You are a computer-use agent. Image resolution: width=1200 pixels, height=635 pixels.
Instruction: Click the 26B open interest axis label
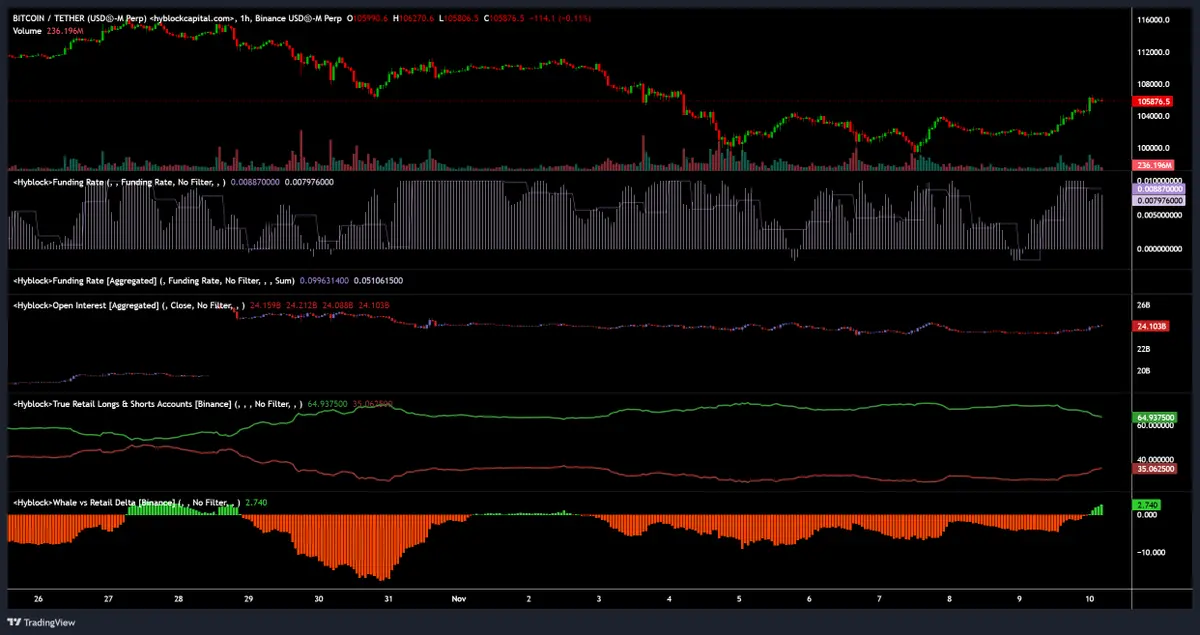point(1144,304)
